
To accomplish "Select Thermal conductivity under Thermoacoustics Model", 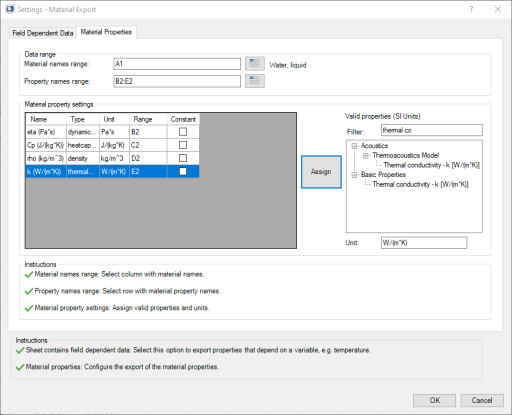I will click(x=431, y=165).
